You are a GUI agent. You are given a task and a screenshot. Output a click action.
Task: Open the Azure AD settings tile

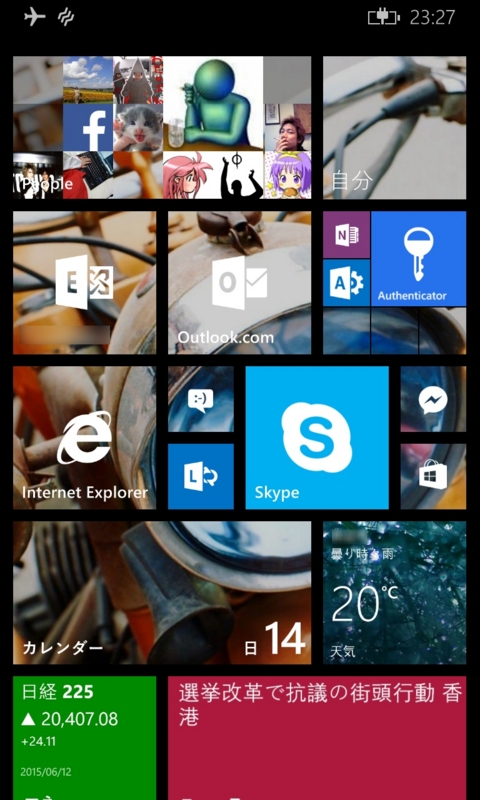(x=346, y=283)
